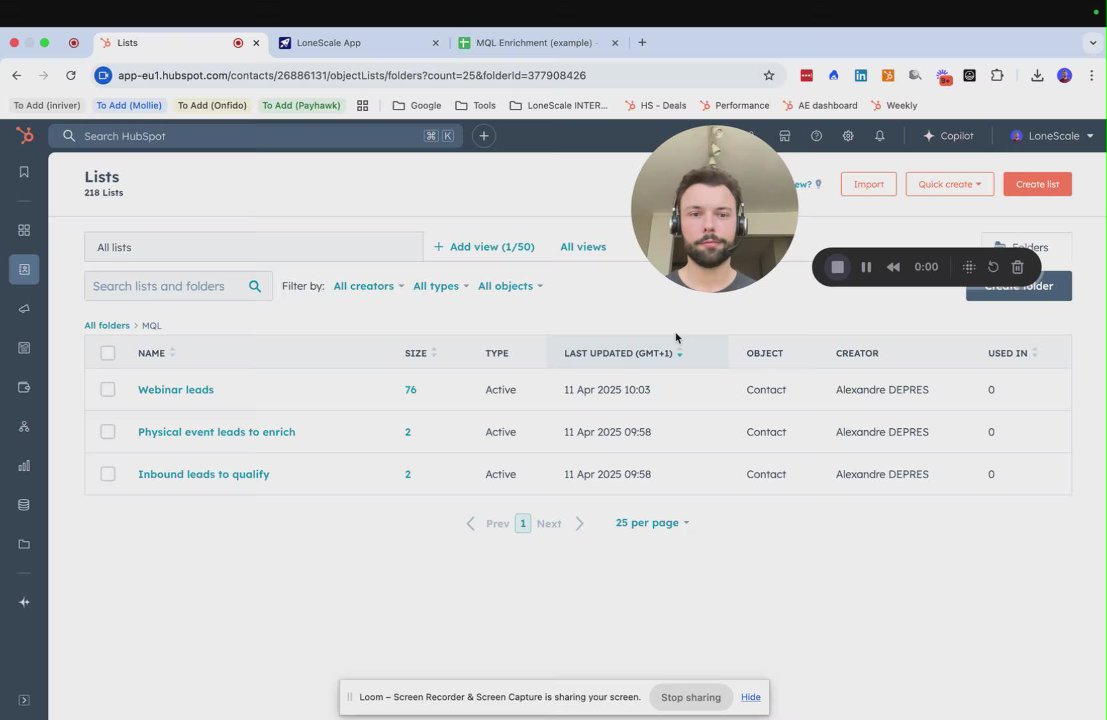Click the HubSpot sprocket logo
Screen dimensions: 1107x720
click(25, 135)
